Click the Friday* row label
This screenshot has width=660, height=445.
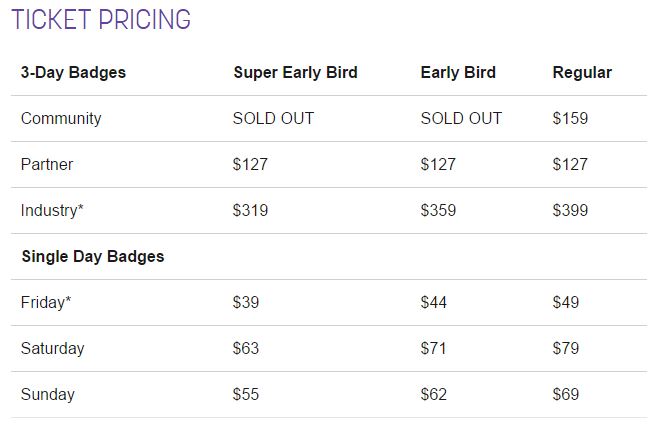tap(46, 302)
